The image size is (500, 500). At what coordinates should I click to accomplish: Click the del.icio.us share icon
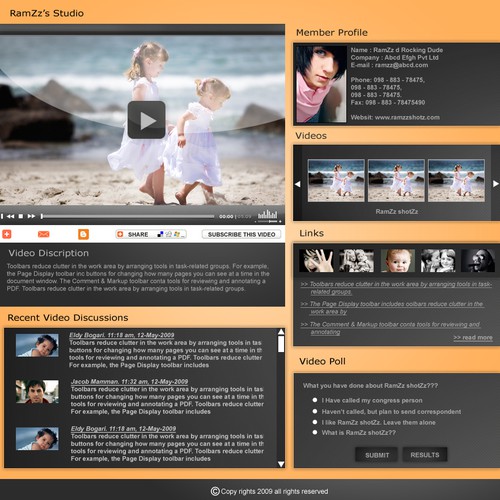(x=160, y=234)
